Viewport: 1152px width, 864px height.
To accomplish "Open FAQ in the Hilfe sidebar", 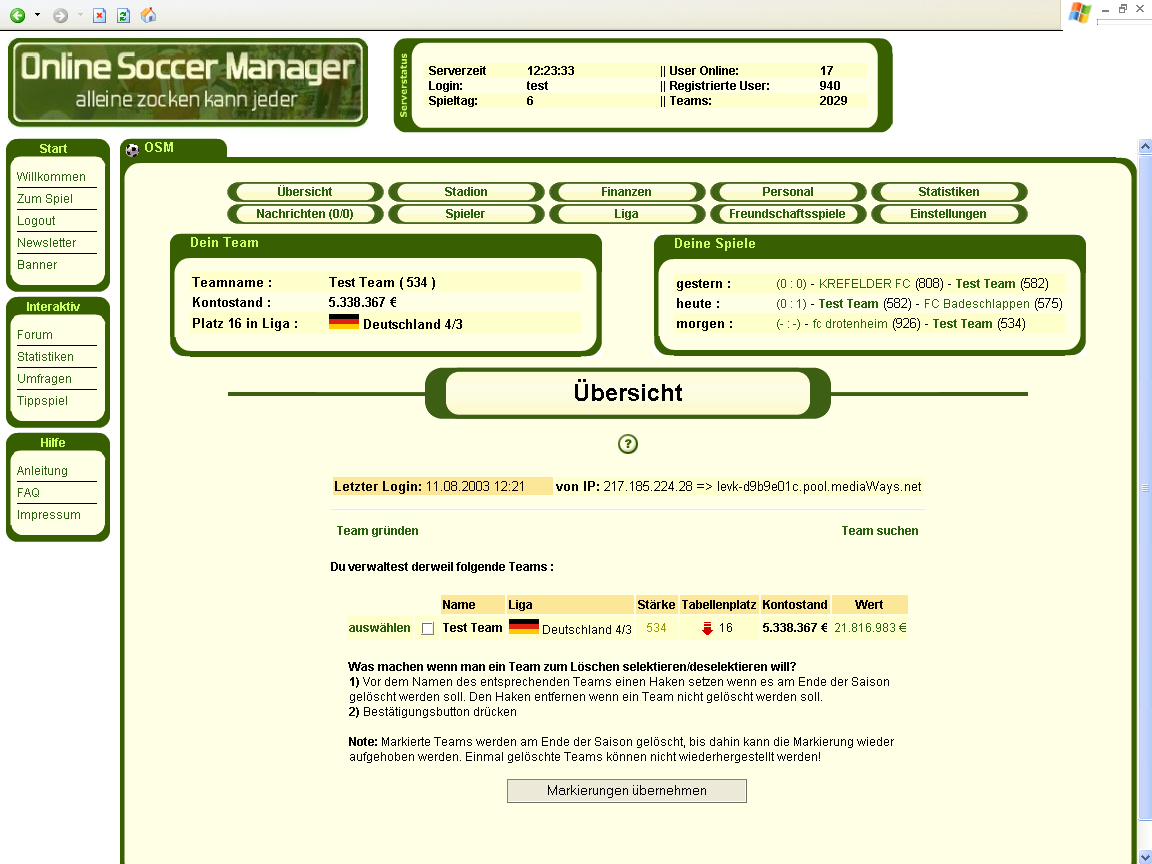I will pyautogui.click(x=28, y=493).
